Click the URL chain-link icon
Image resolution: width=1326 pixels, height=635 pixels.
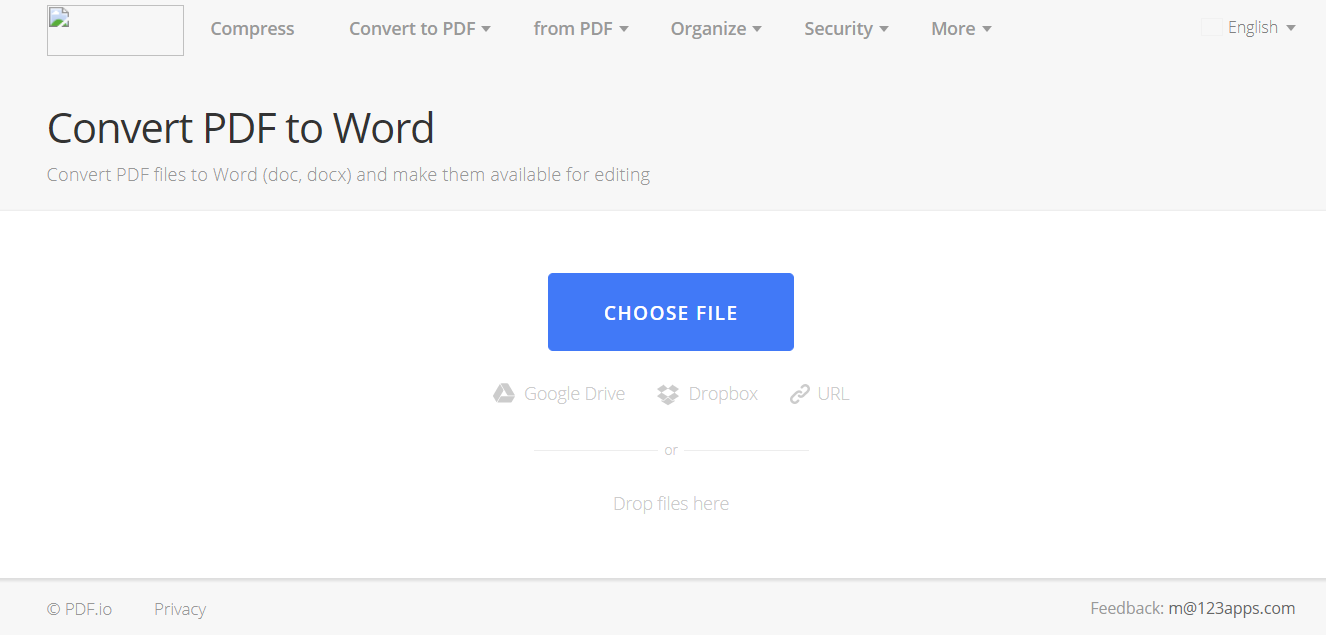[x=799, y=394]
